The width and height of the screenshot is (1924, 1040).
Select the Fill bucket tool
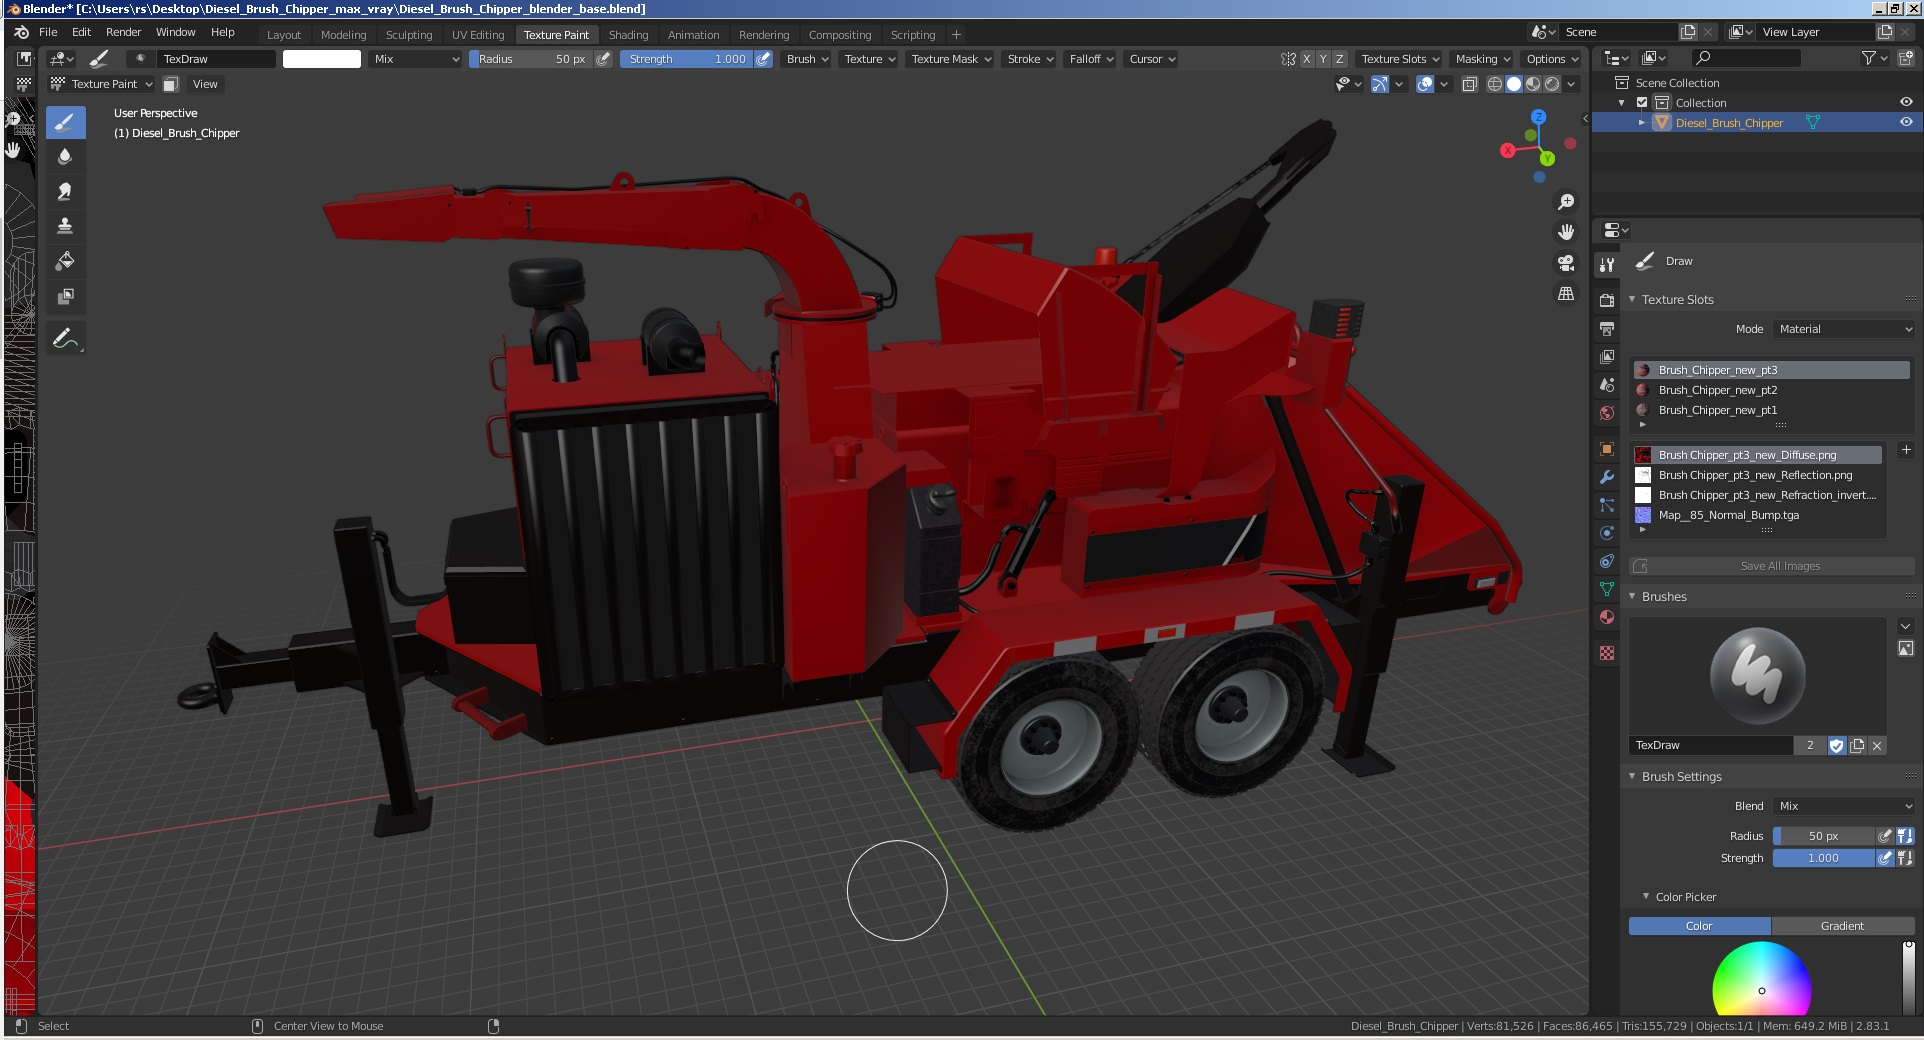pyautogui.click(x=65, y=261)
